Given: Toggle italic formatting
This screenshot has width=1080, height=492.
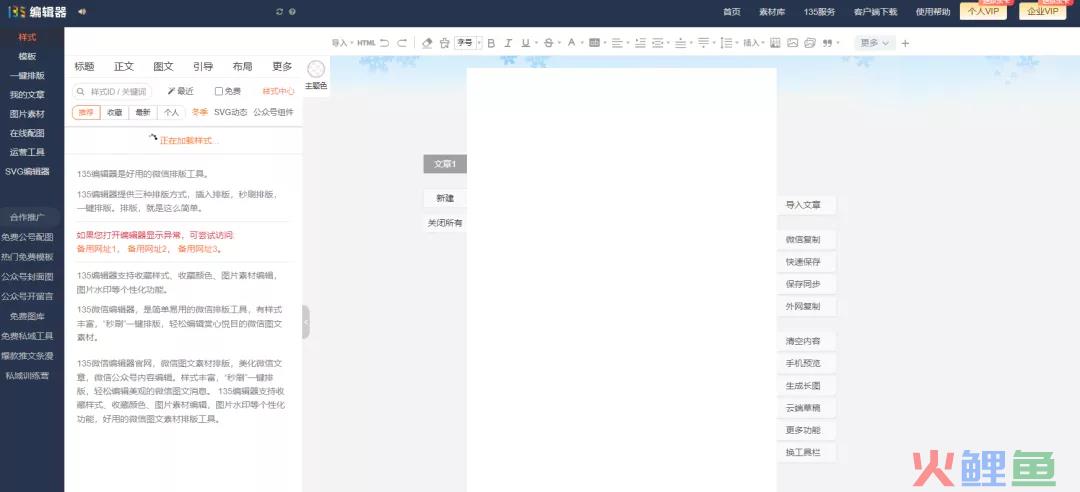Looking at the screenshot, I should [x=508, y=43].
